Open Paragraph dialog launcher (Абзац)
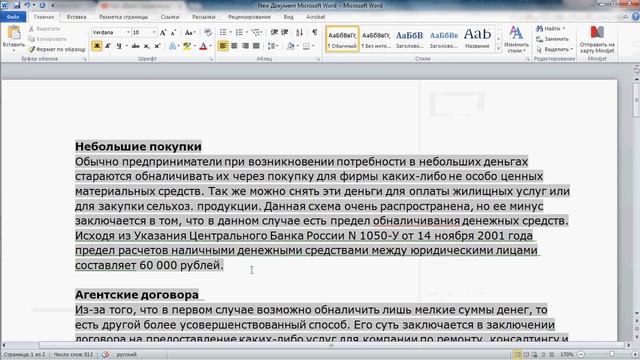 [x=318, y=60]
